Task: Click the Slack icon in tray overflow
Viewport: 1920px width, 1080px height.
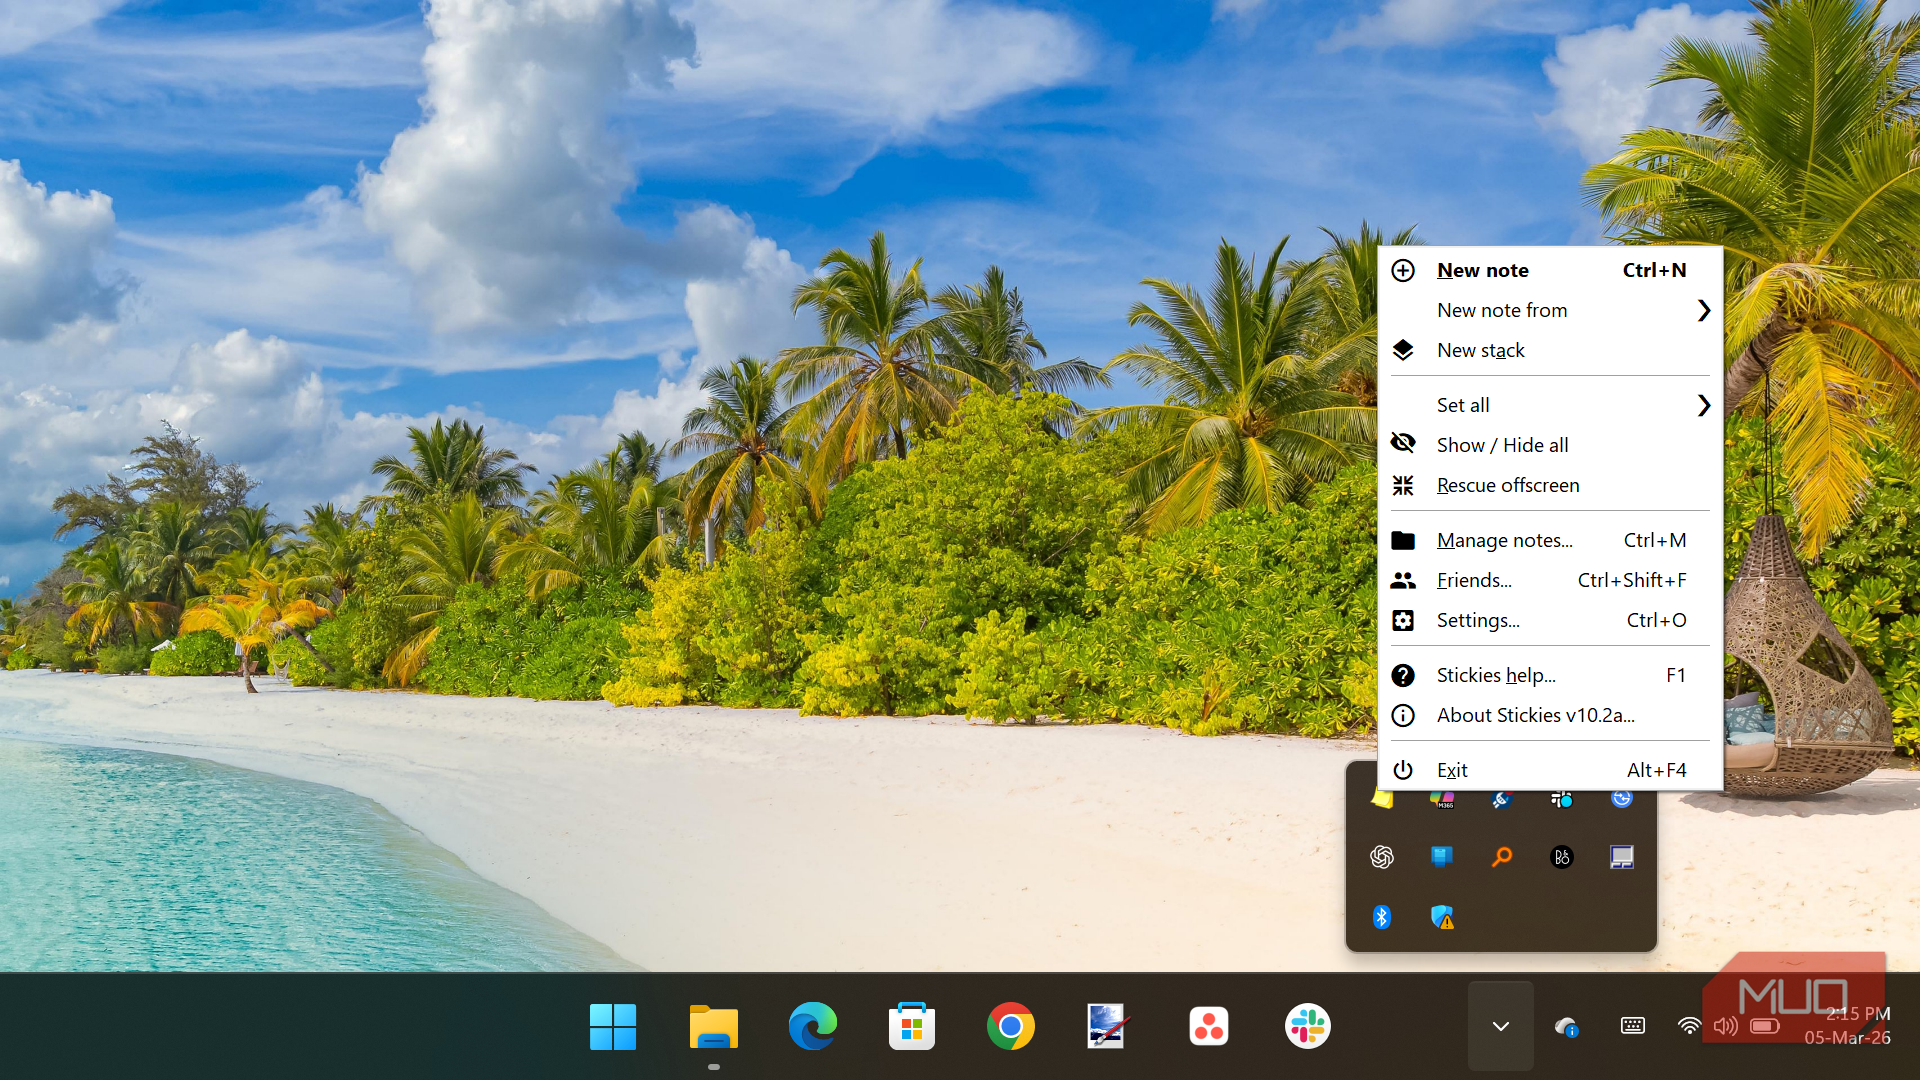Action: click(1562, 799)
